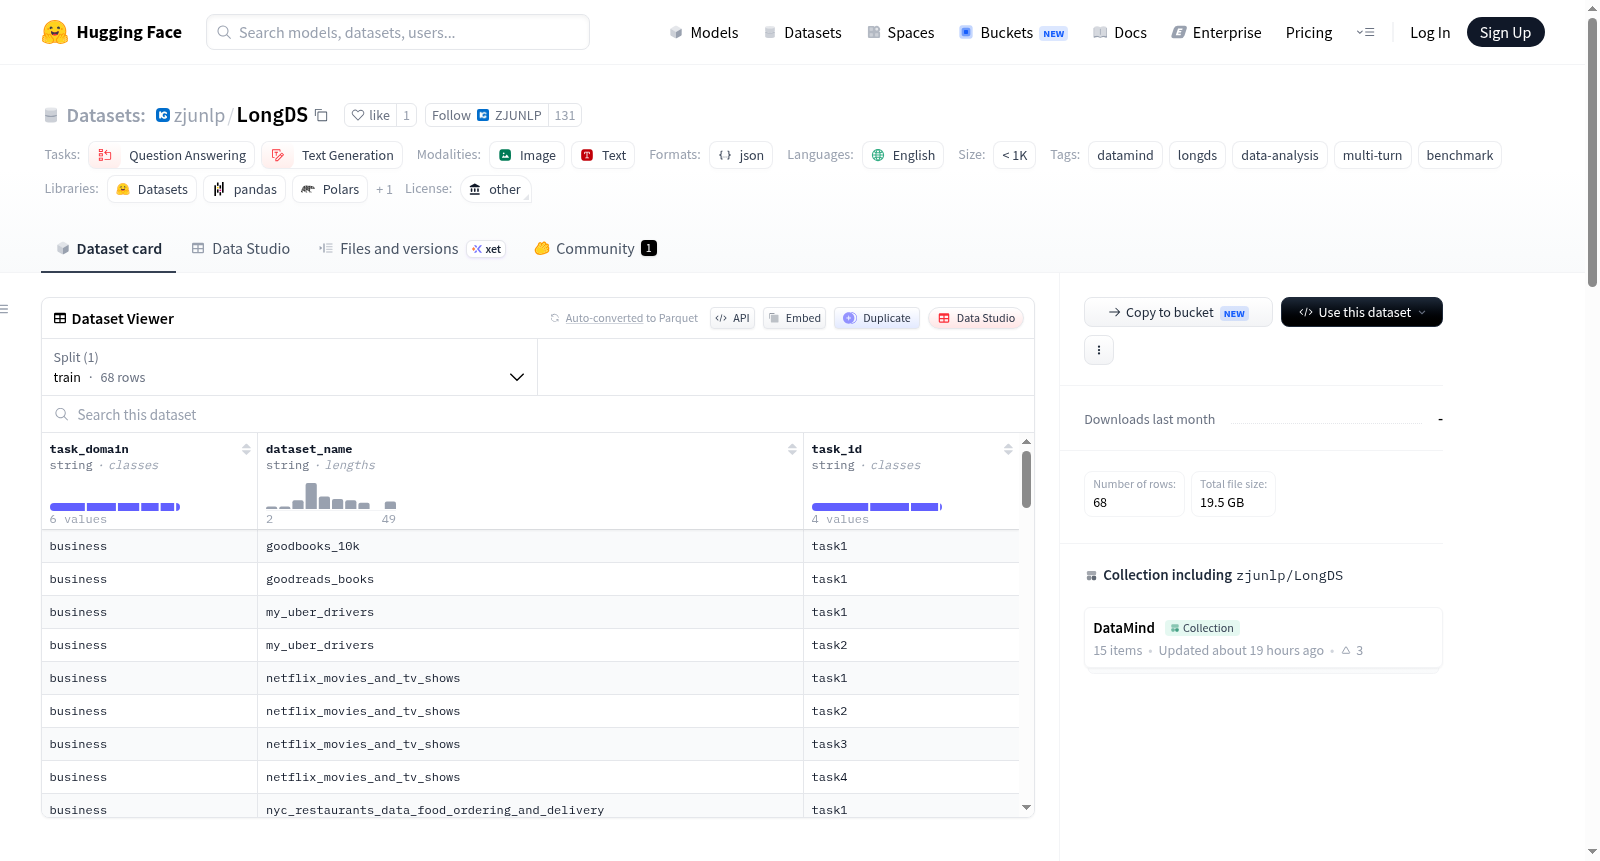Click the task_domain class distribution bar
Viewport: 1600px width, 861px height.
click(115, 507)
